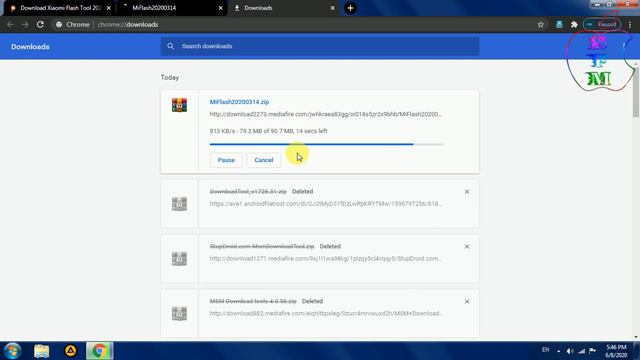Close the Downloads tab
This screenshot has height=360, width=640.
332,8
